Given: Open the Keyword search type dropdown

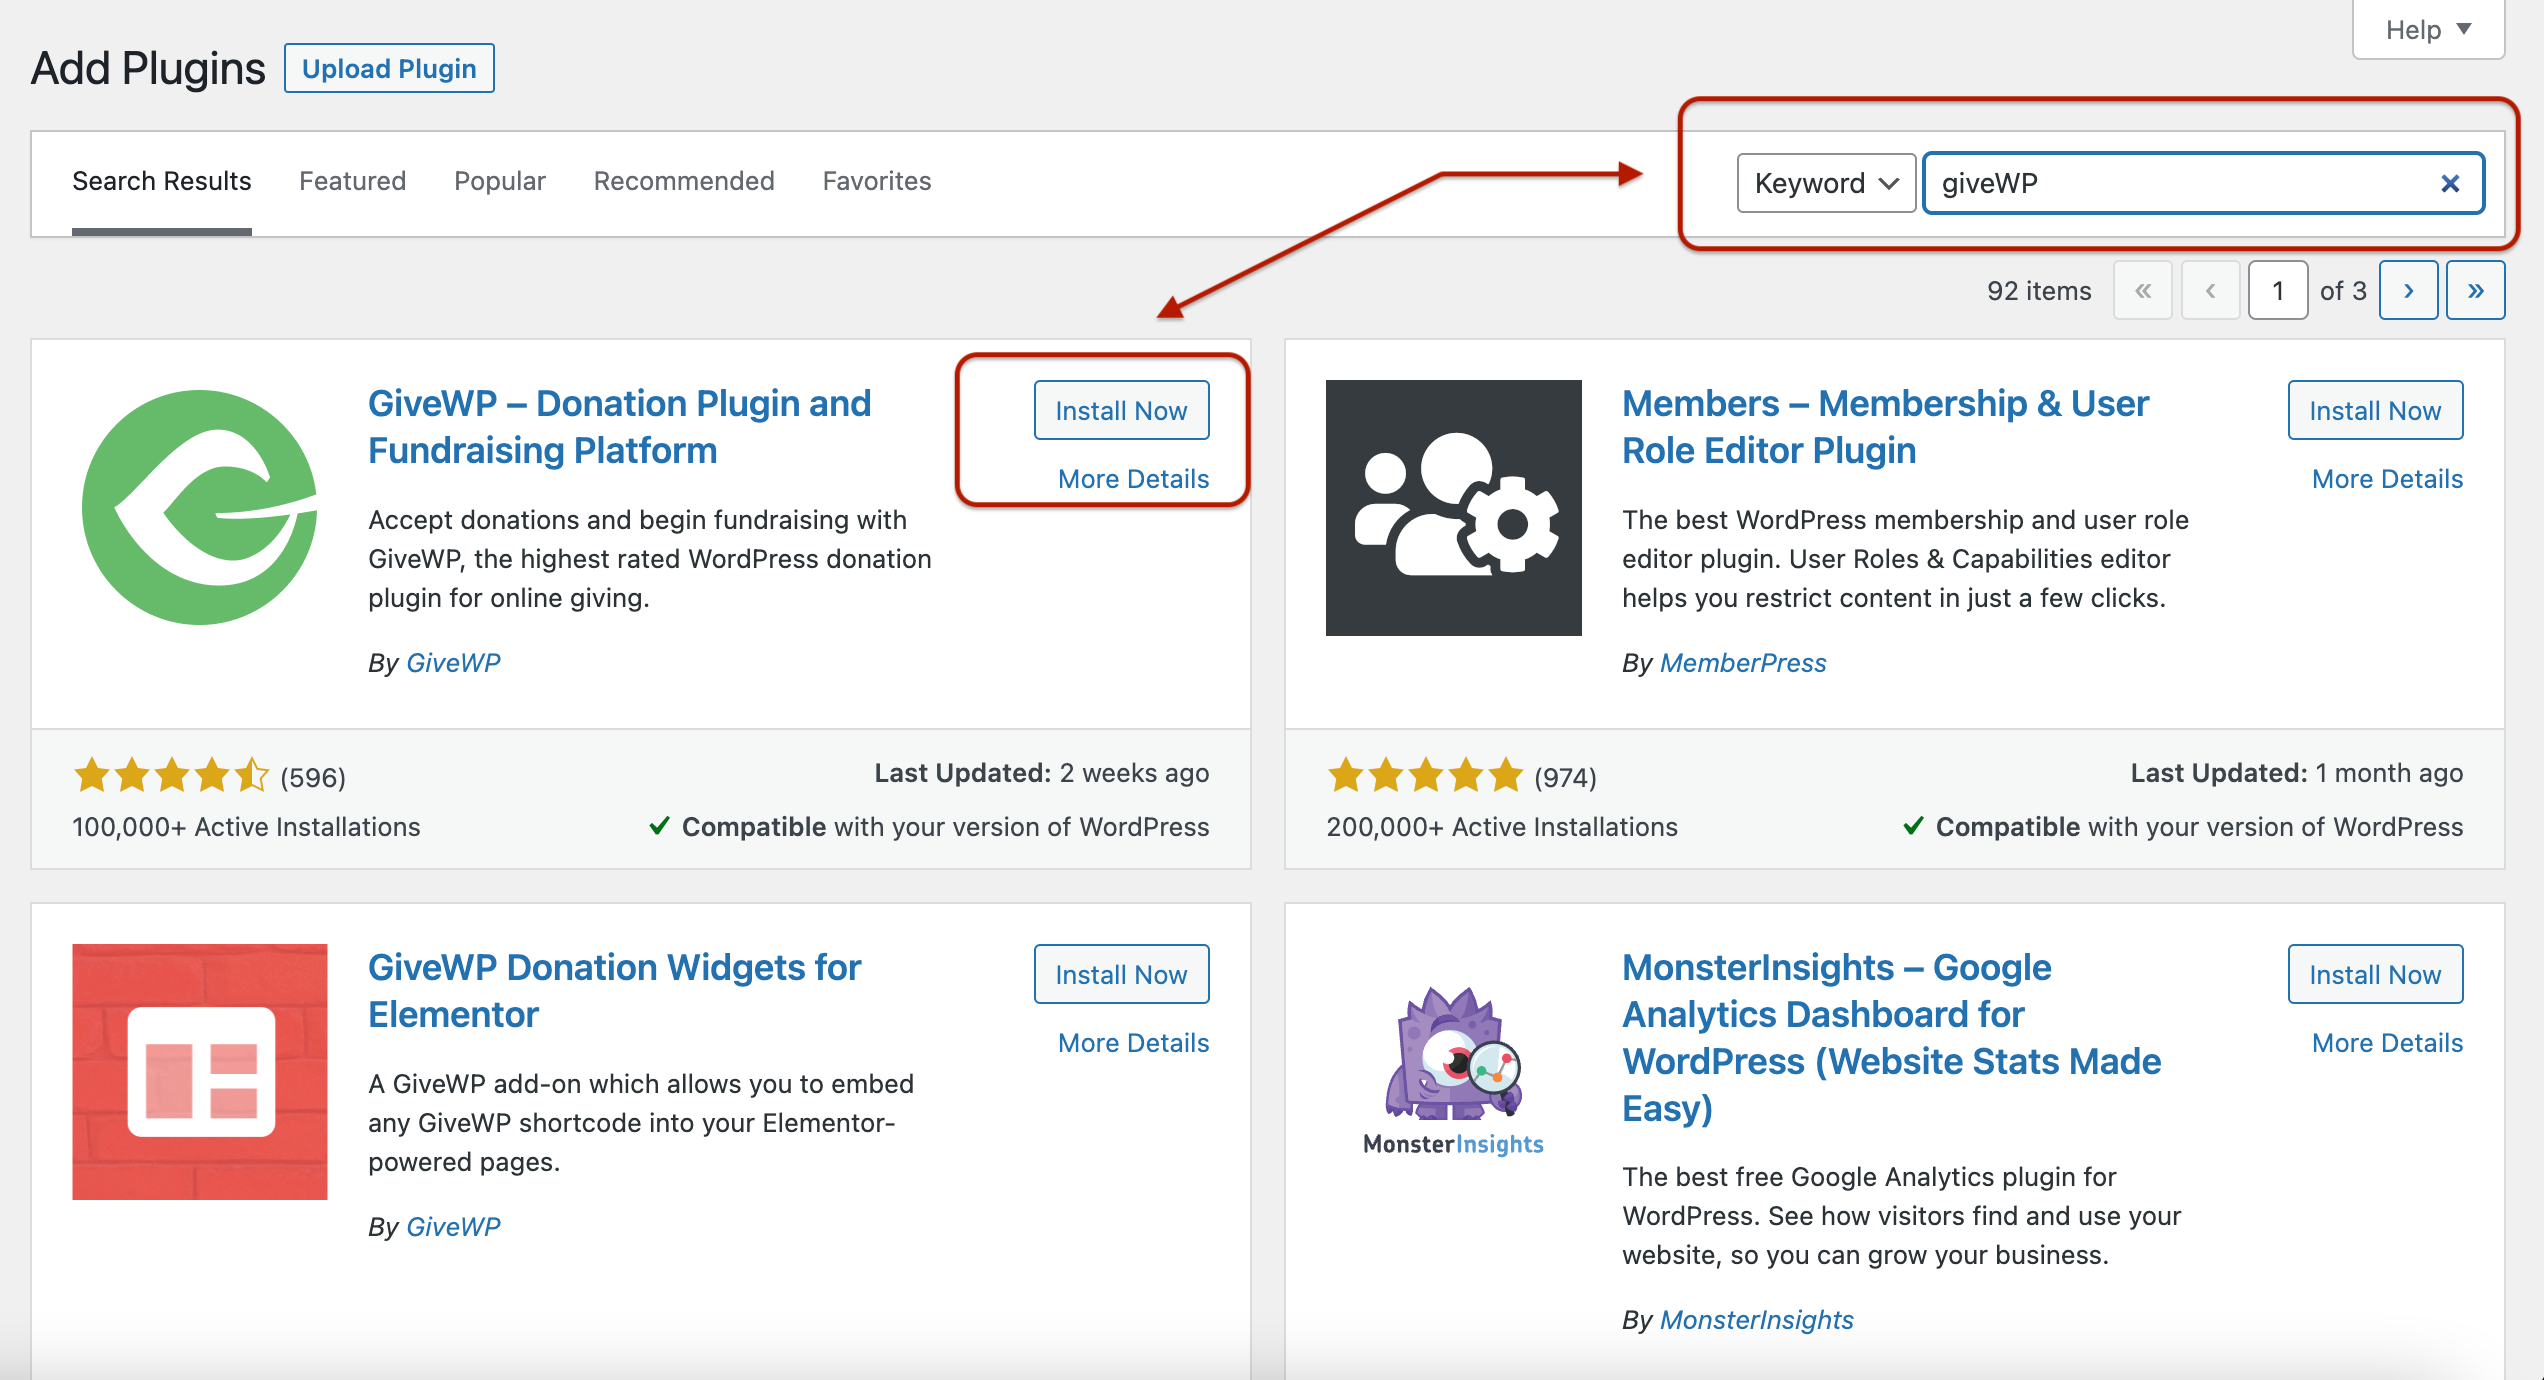Looking at the screenshot, I should [1826, 183].
